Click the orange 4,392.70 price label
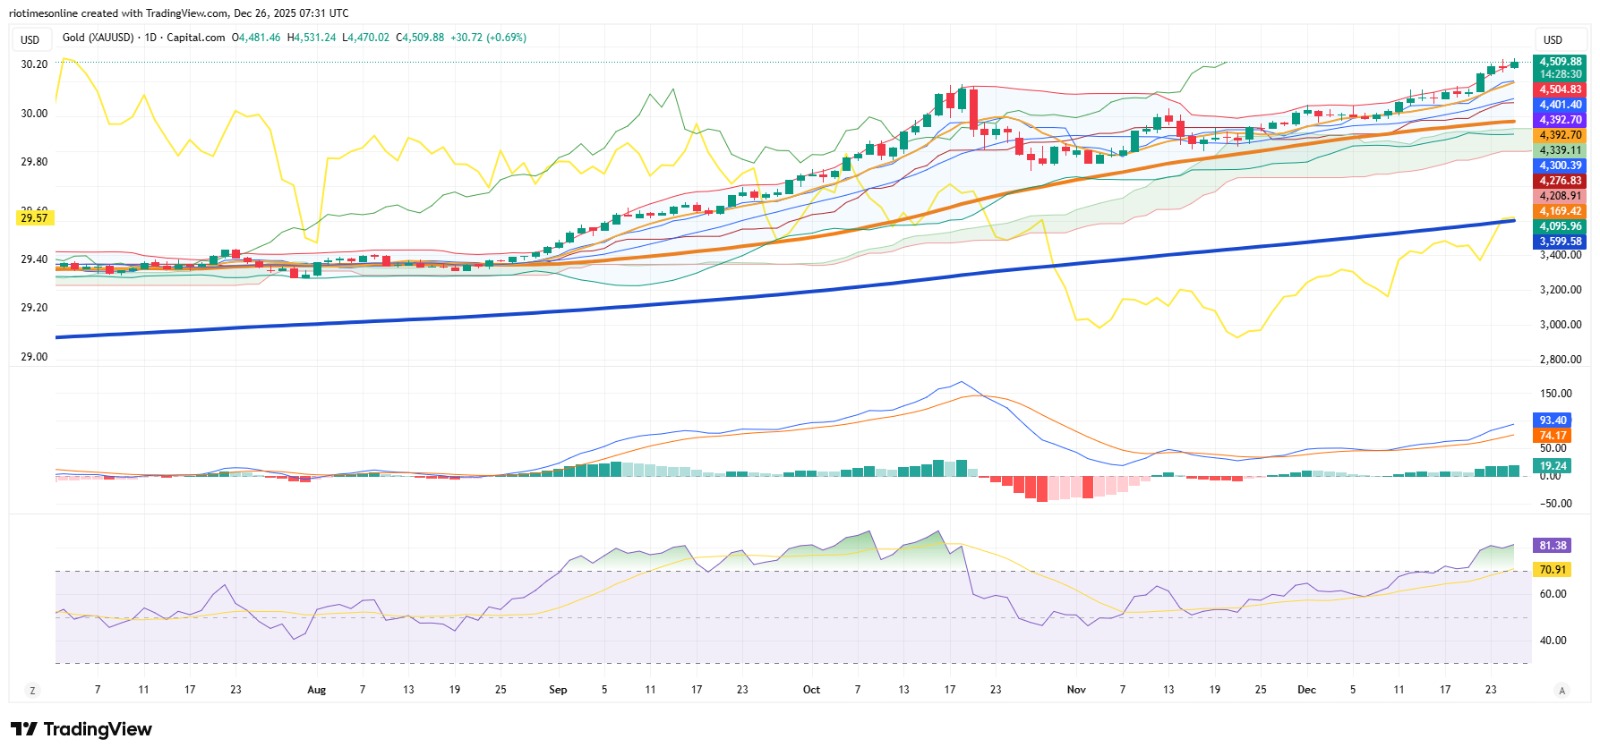This screenshot has height=756, width=1600. [x=1560, y=135]
